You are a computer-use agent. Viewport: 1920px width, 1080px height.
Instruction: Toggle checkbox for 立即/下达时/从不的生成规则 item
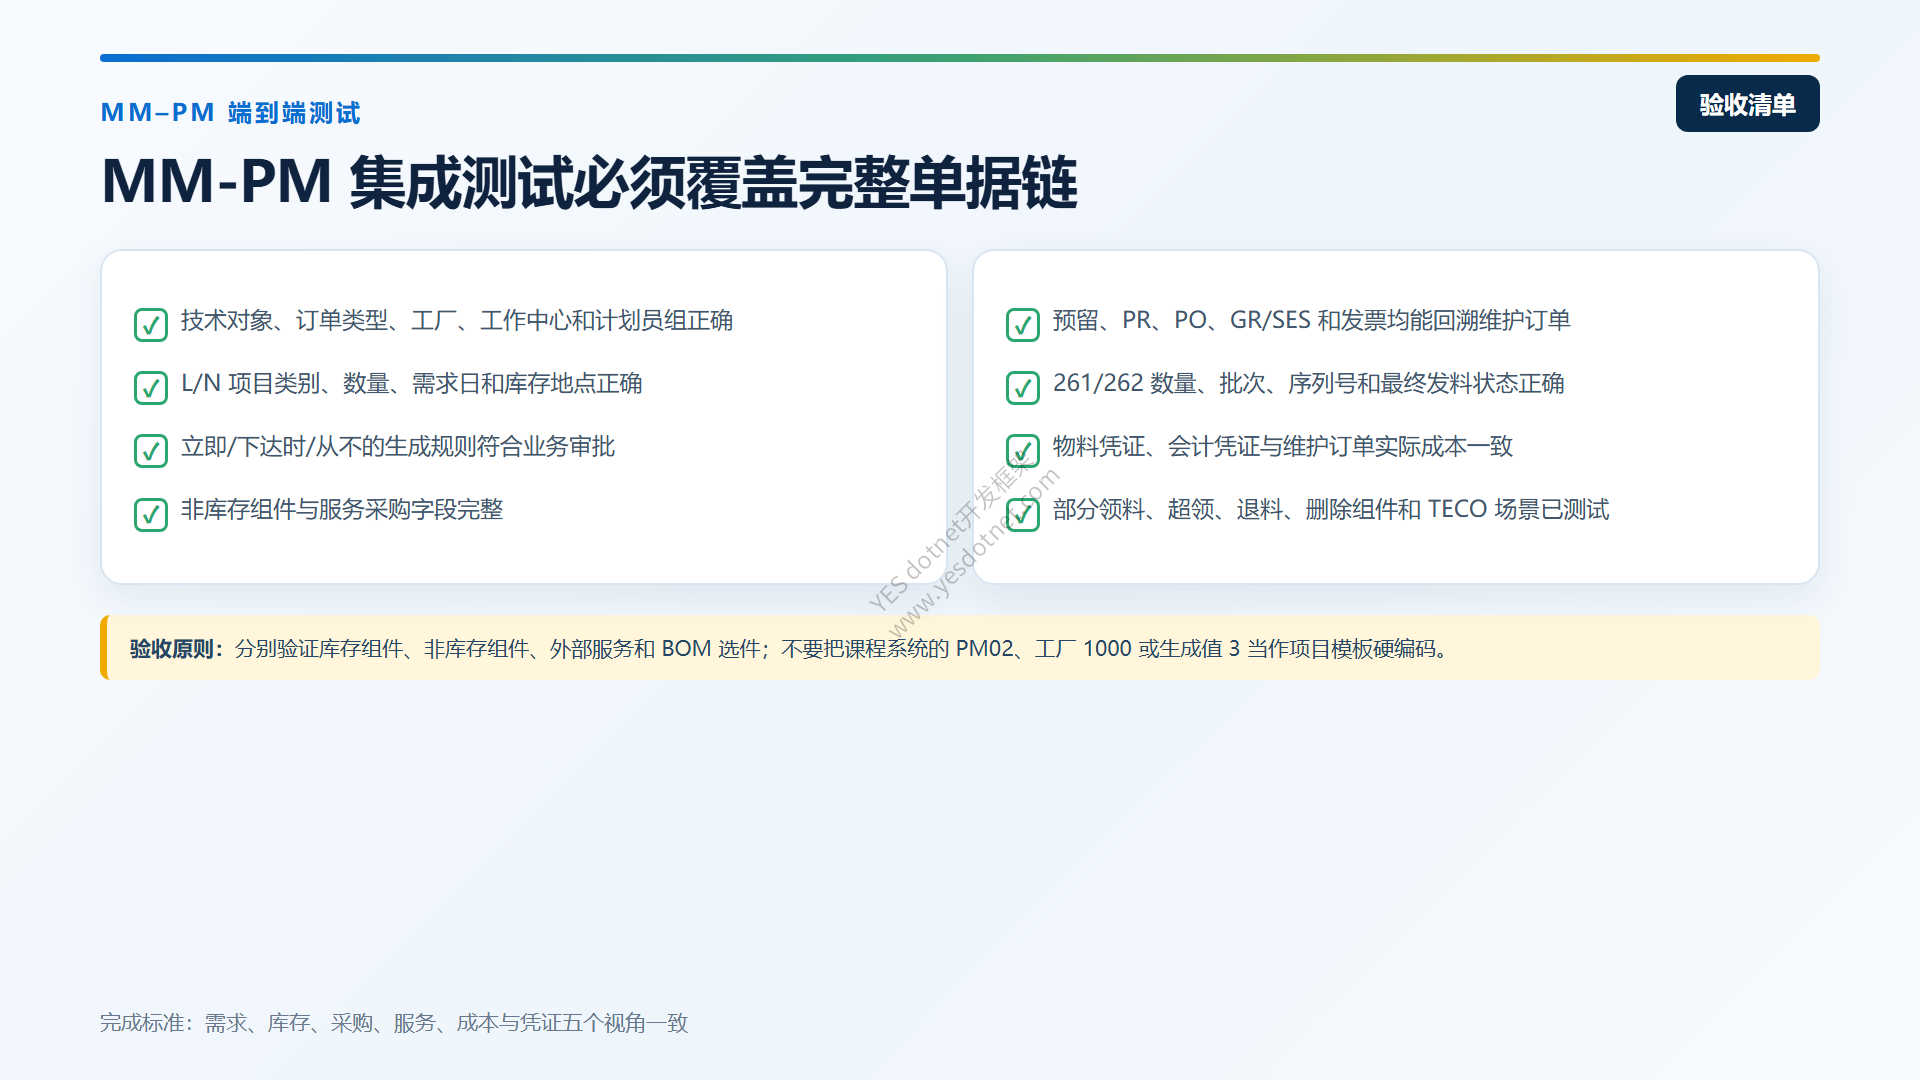tap(151, 451)
